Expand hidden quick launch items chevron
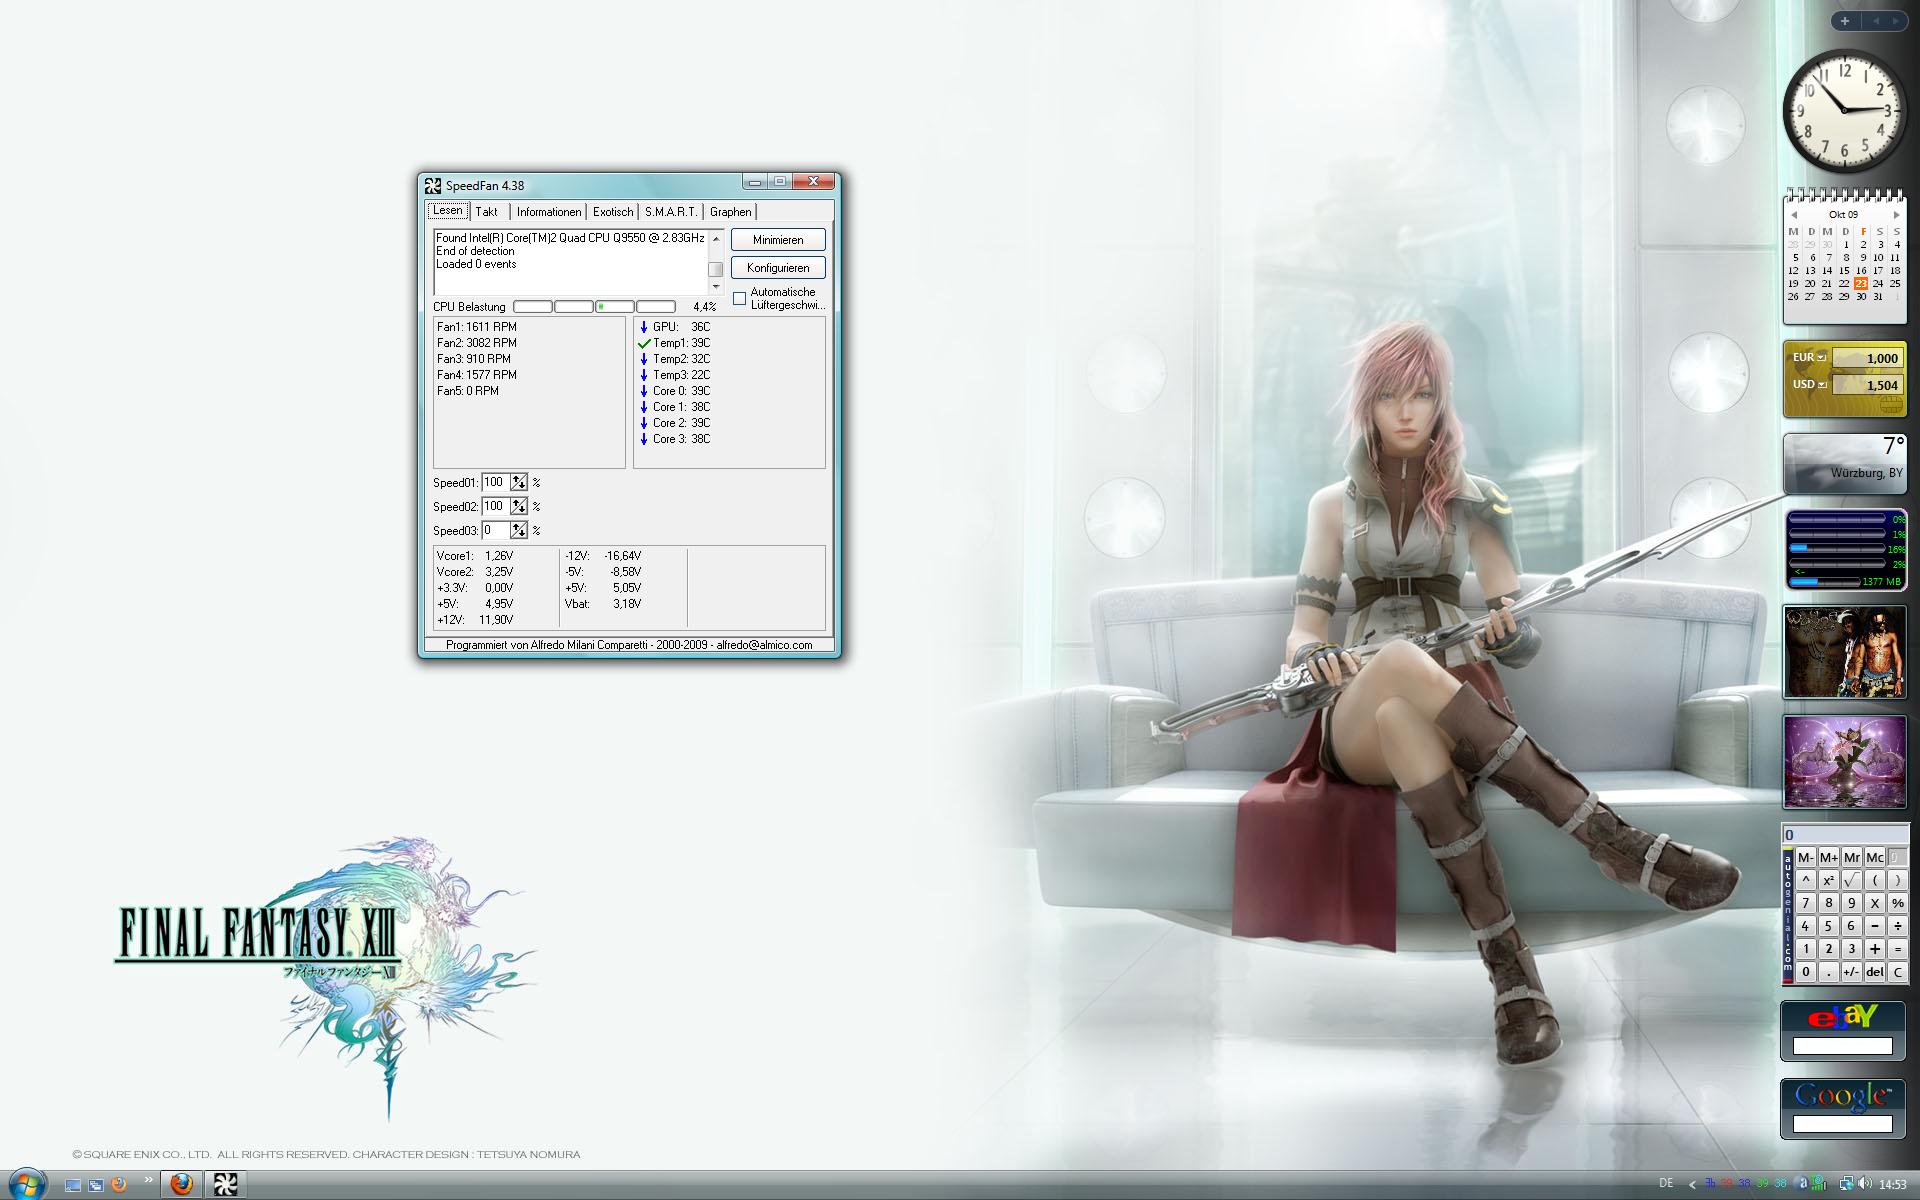 [x=148, y=1181]
